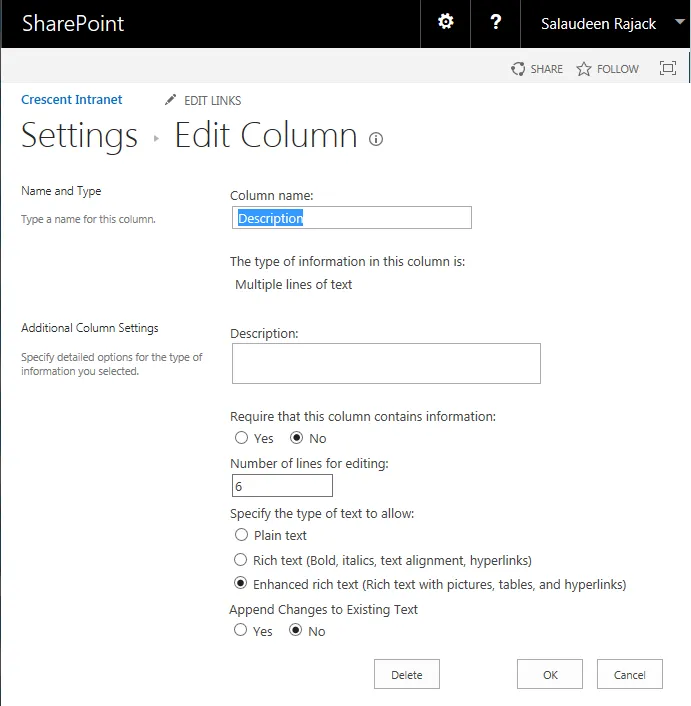Click the Follow star icon

click(584, 69)
